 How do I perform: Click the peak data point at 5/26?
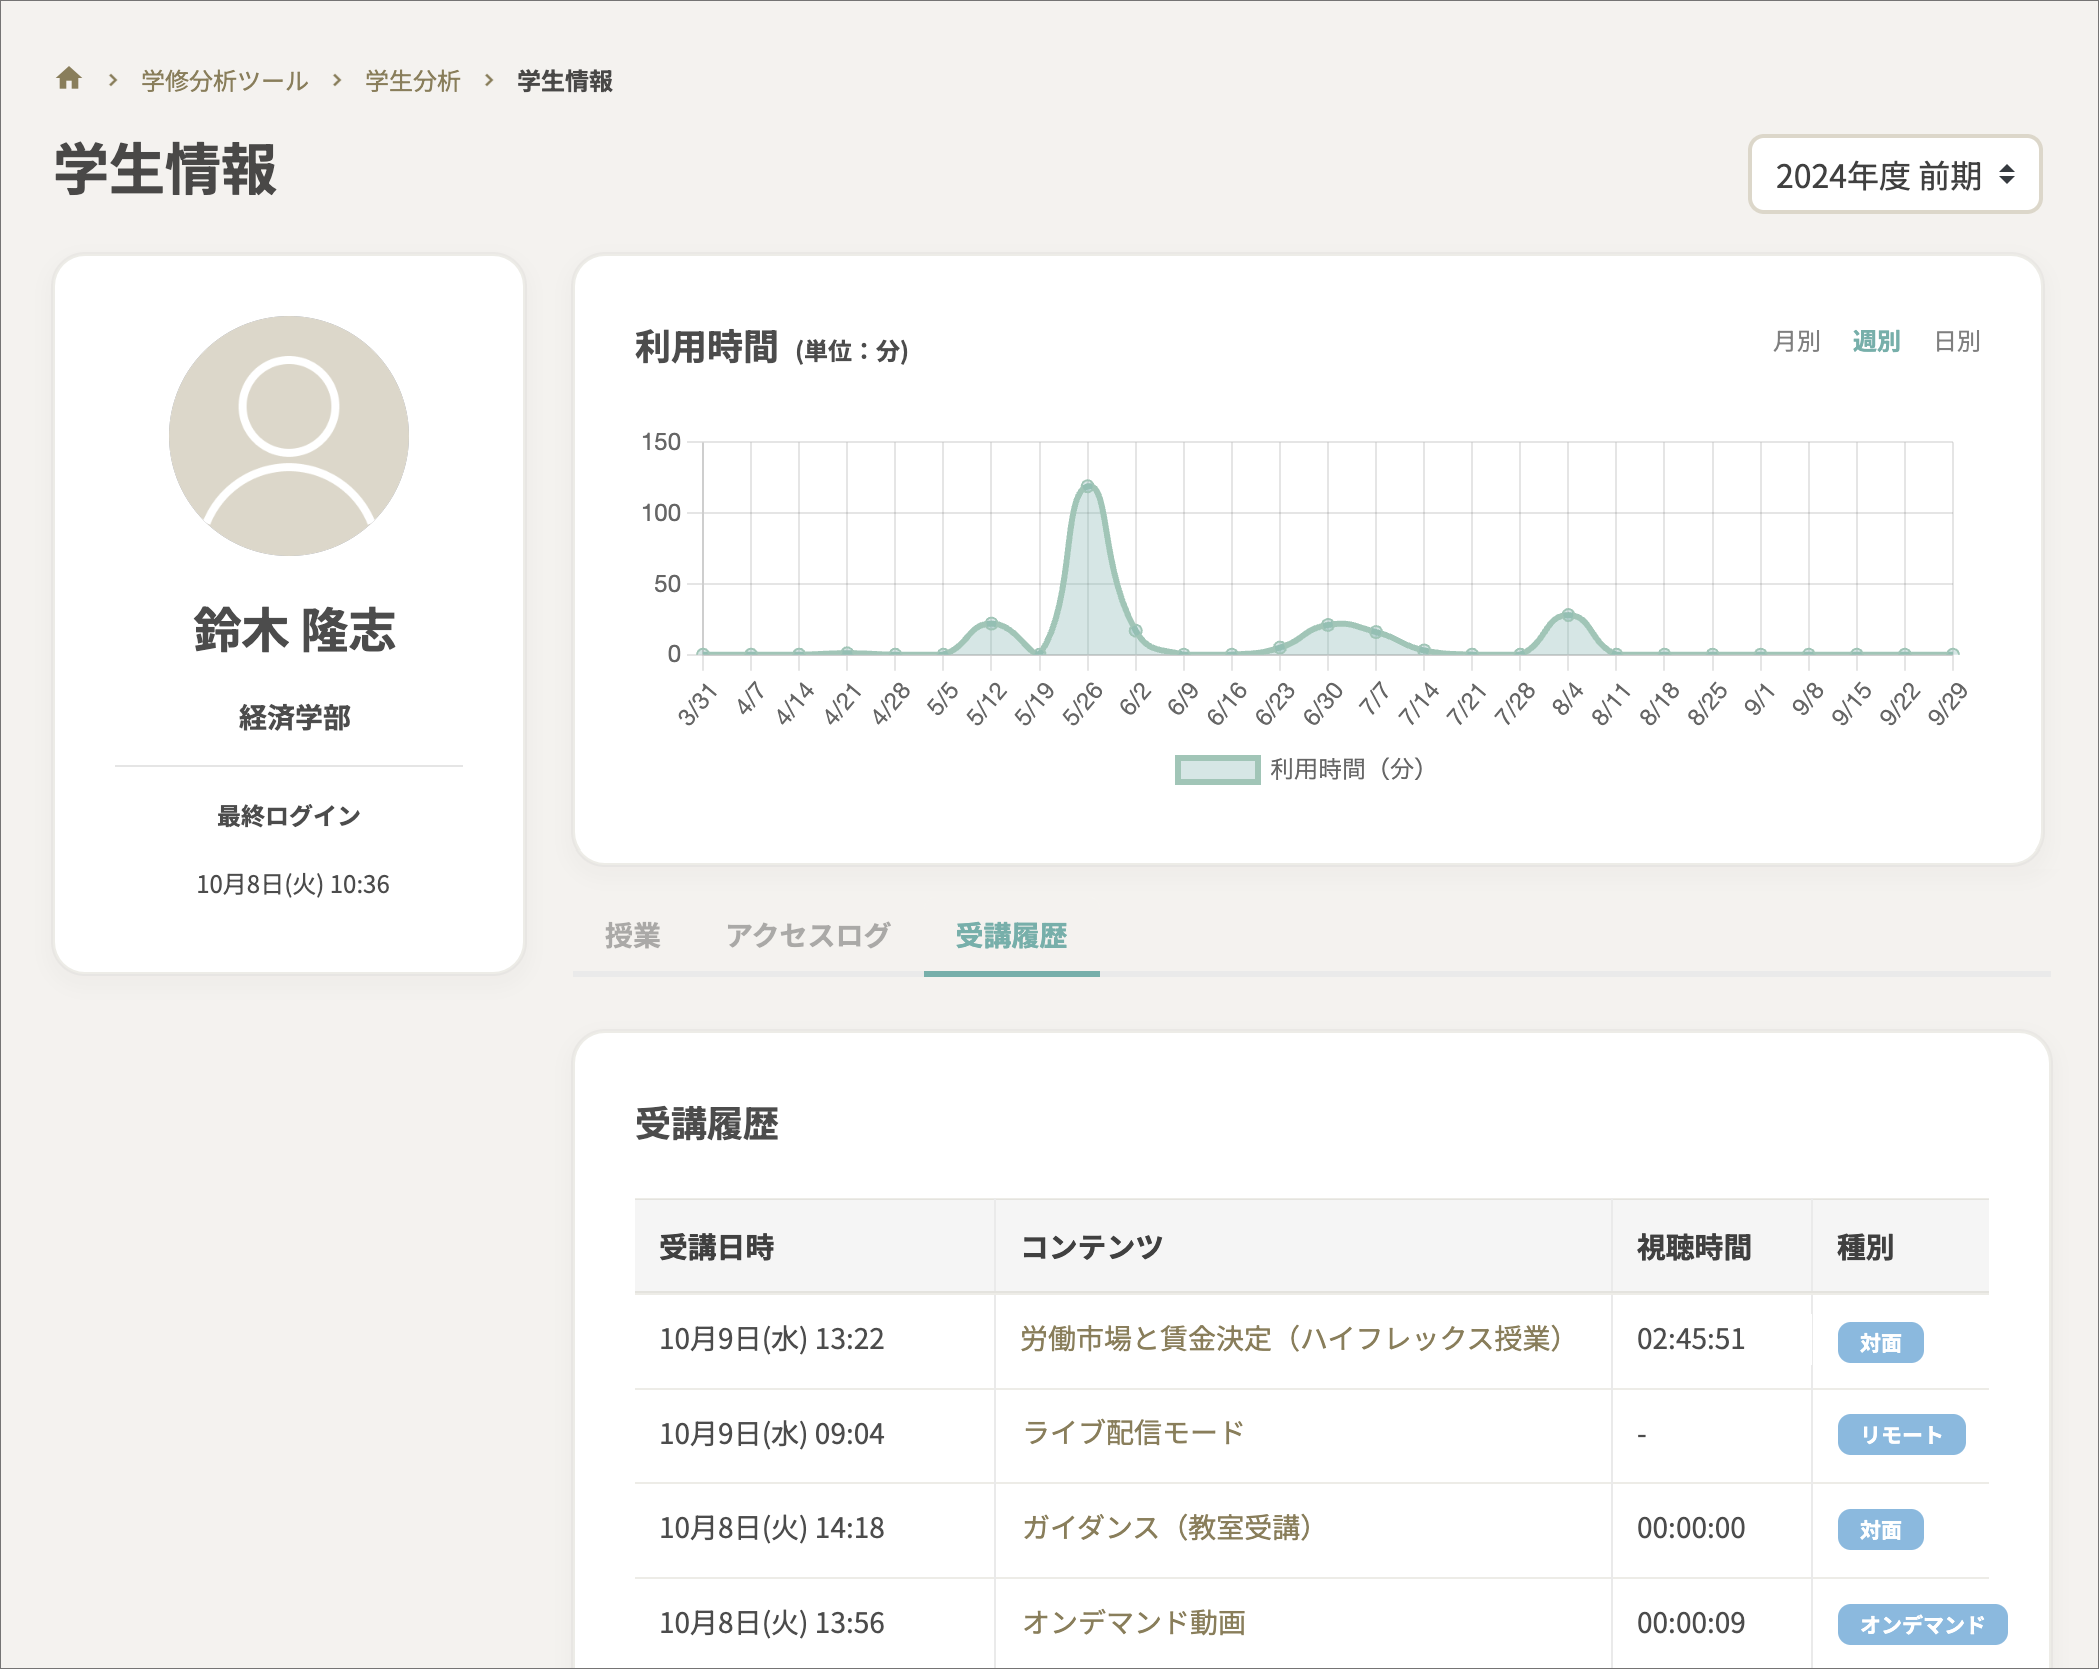coord(1090,485)
